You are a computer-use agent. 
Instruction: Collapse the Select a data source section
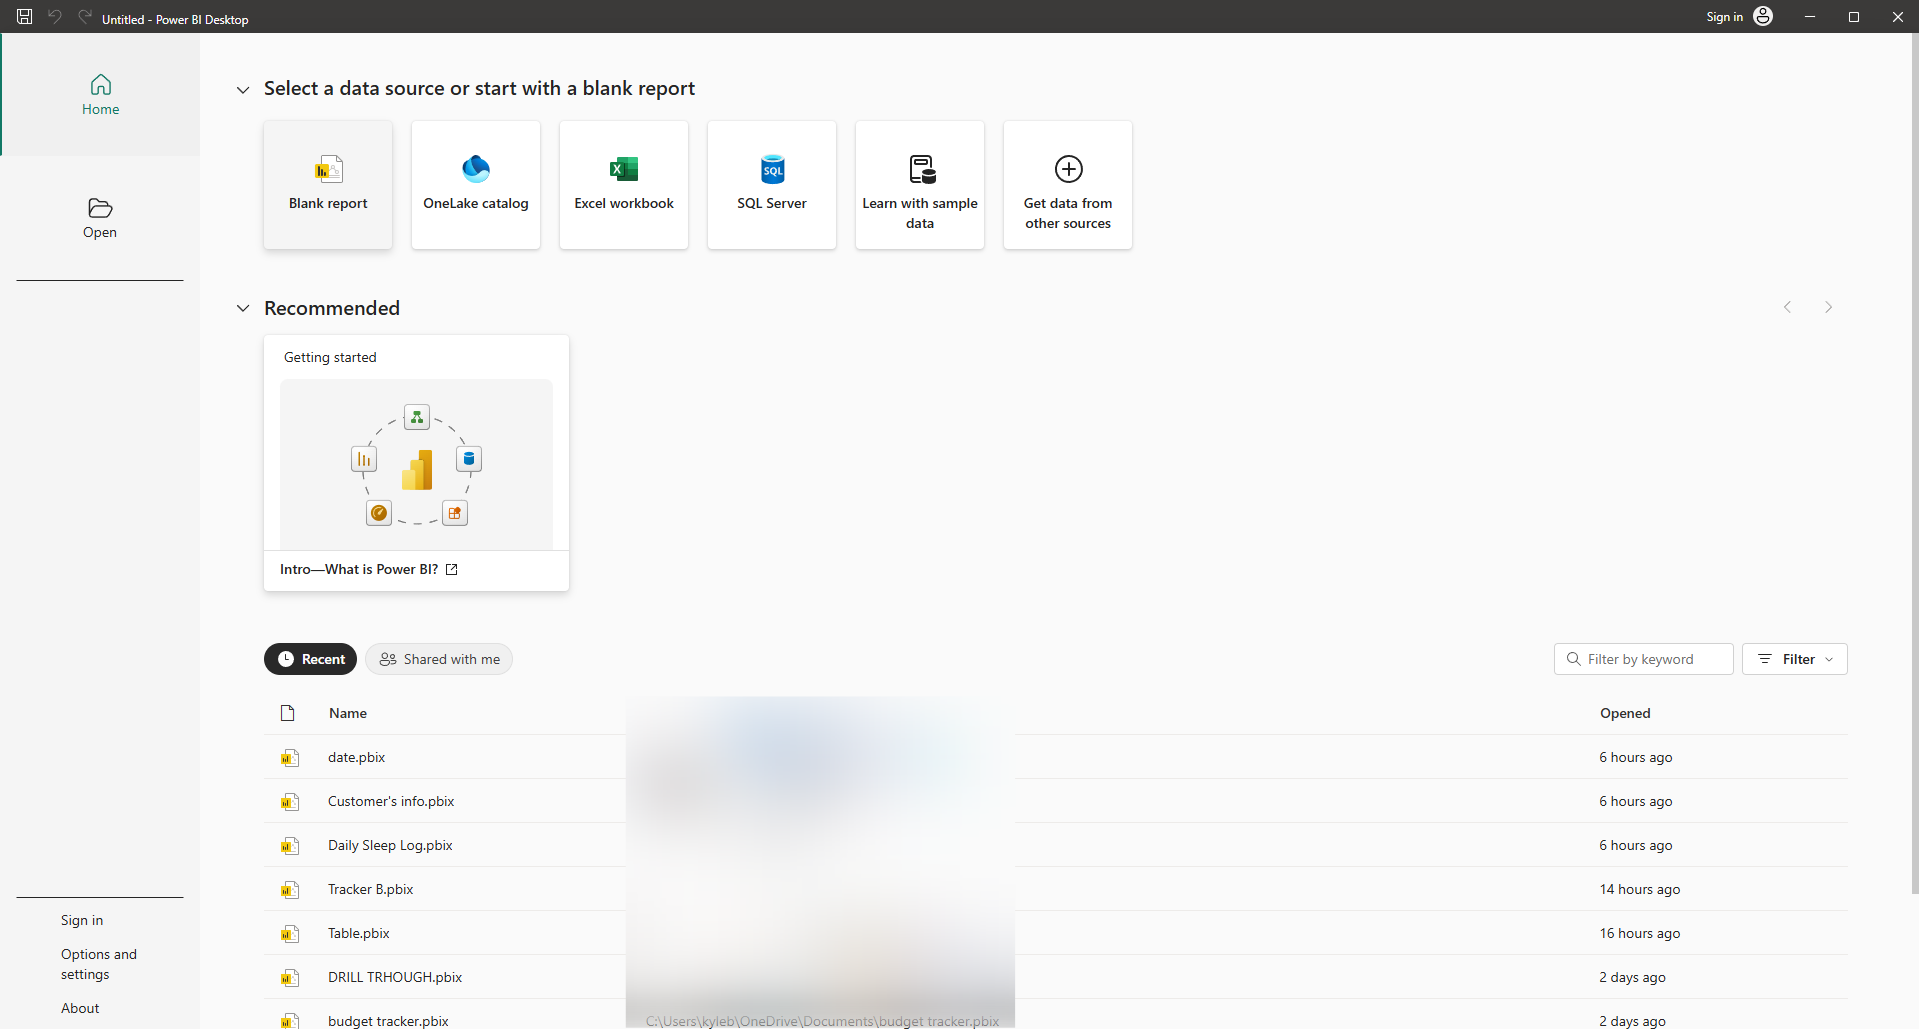243,90
